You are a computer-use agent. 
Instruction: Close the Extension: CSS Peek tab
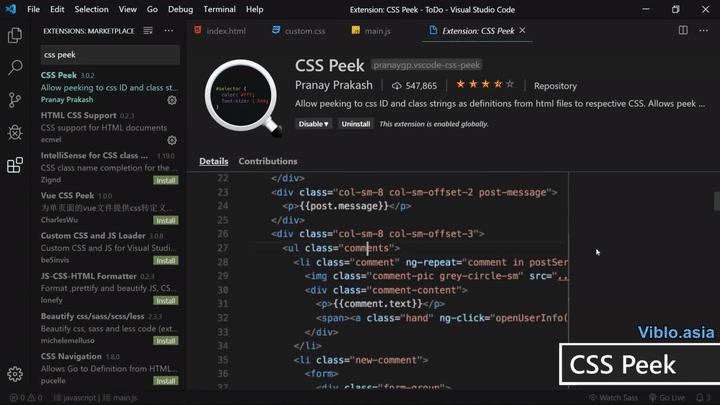pos(523,30)
